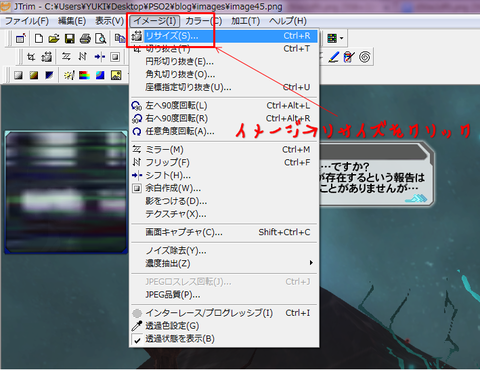Select the crop tool icon in the toolbar
The image size is (480, 370).
(31, 57)
